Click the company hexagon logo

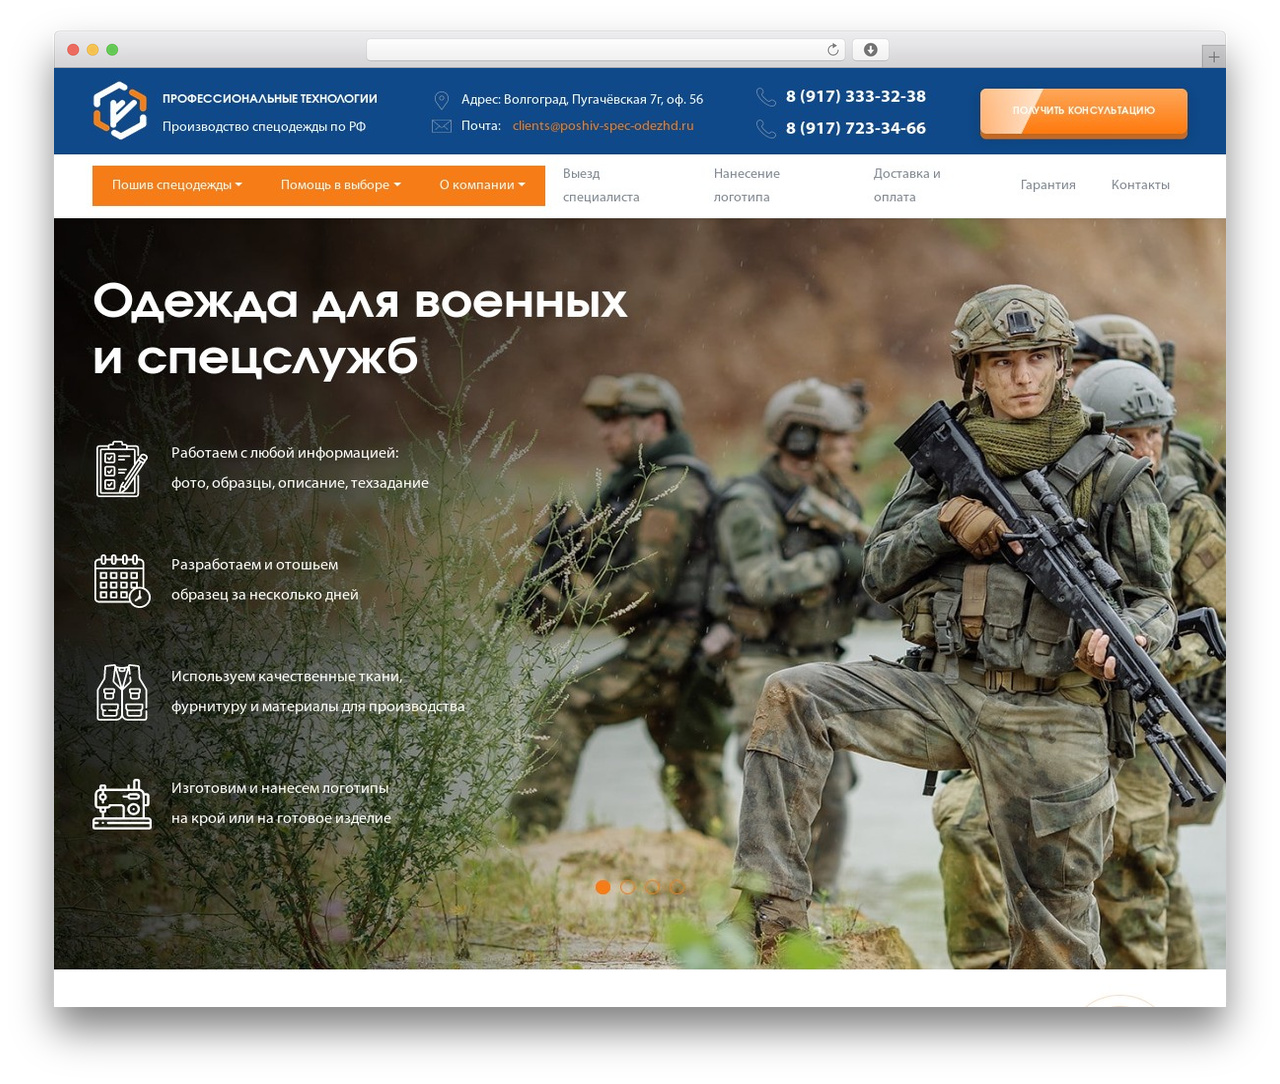120,110
